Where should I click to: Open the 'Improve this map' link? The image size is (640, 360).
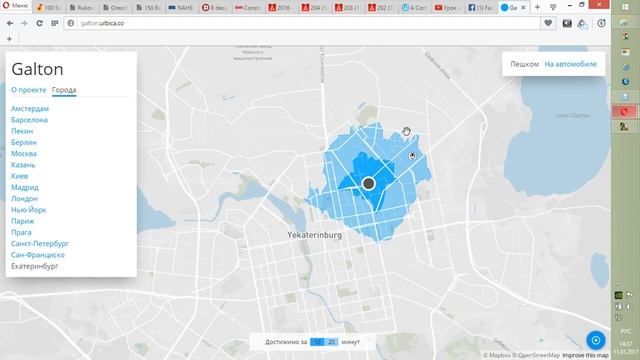click(585, 356)
